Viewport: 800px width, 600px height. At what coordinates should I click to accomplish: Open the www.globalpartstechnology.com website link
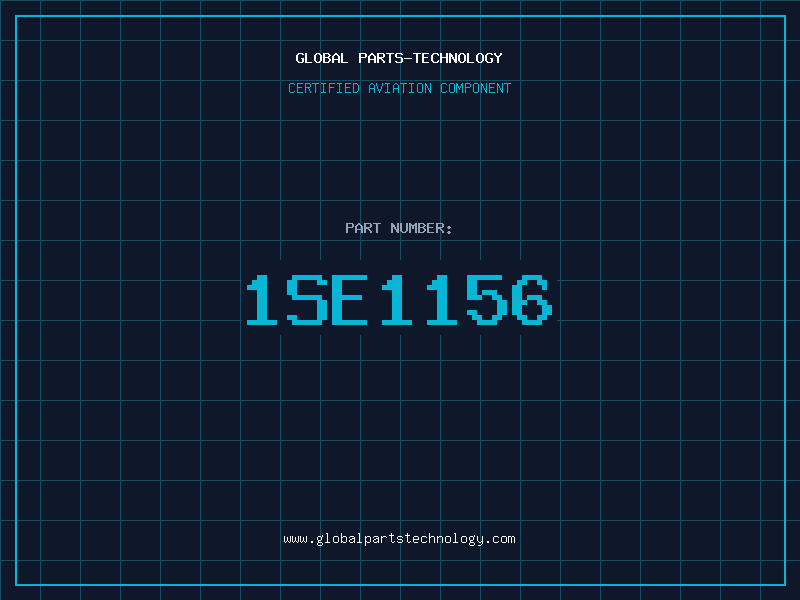pyautogui.click(x=399, y=539)
